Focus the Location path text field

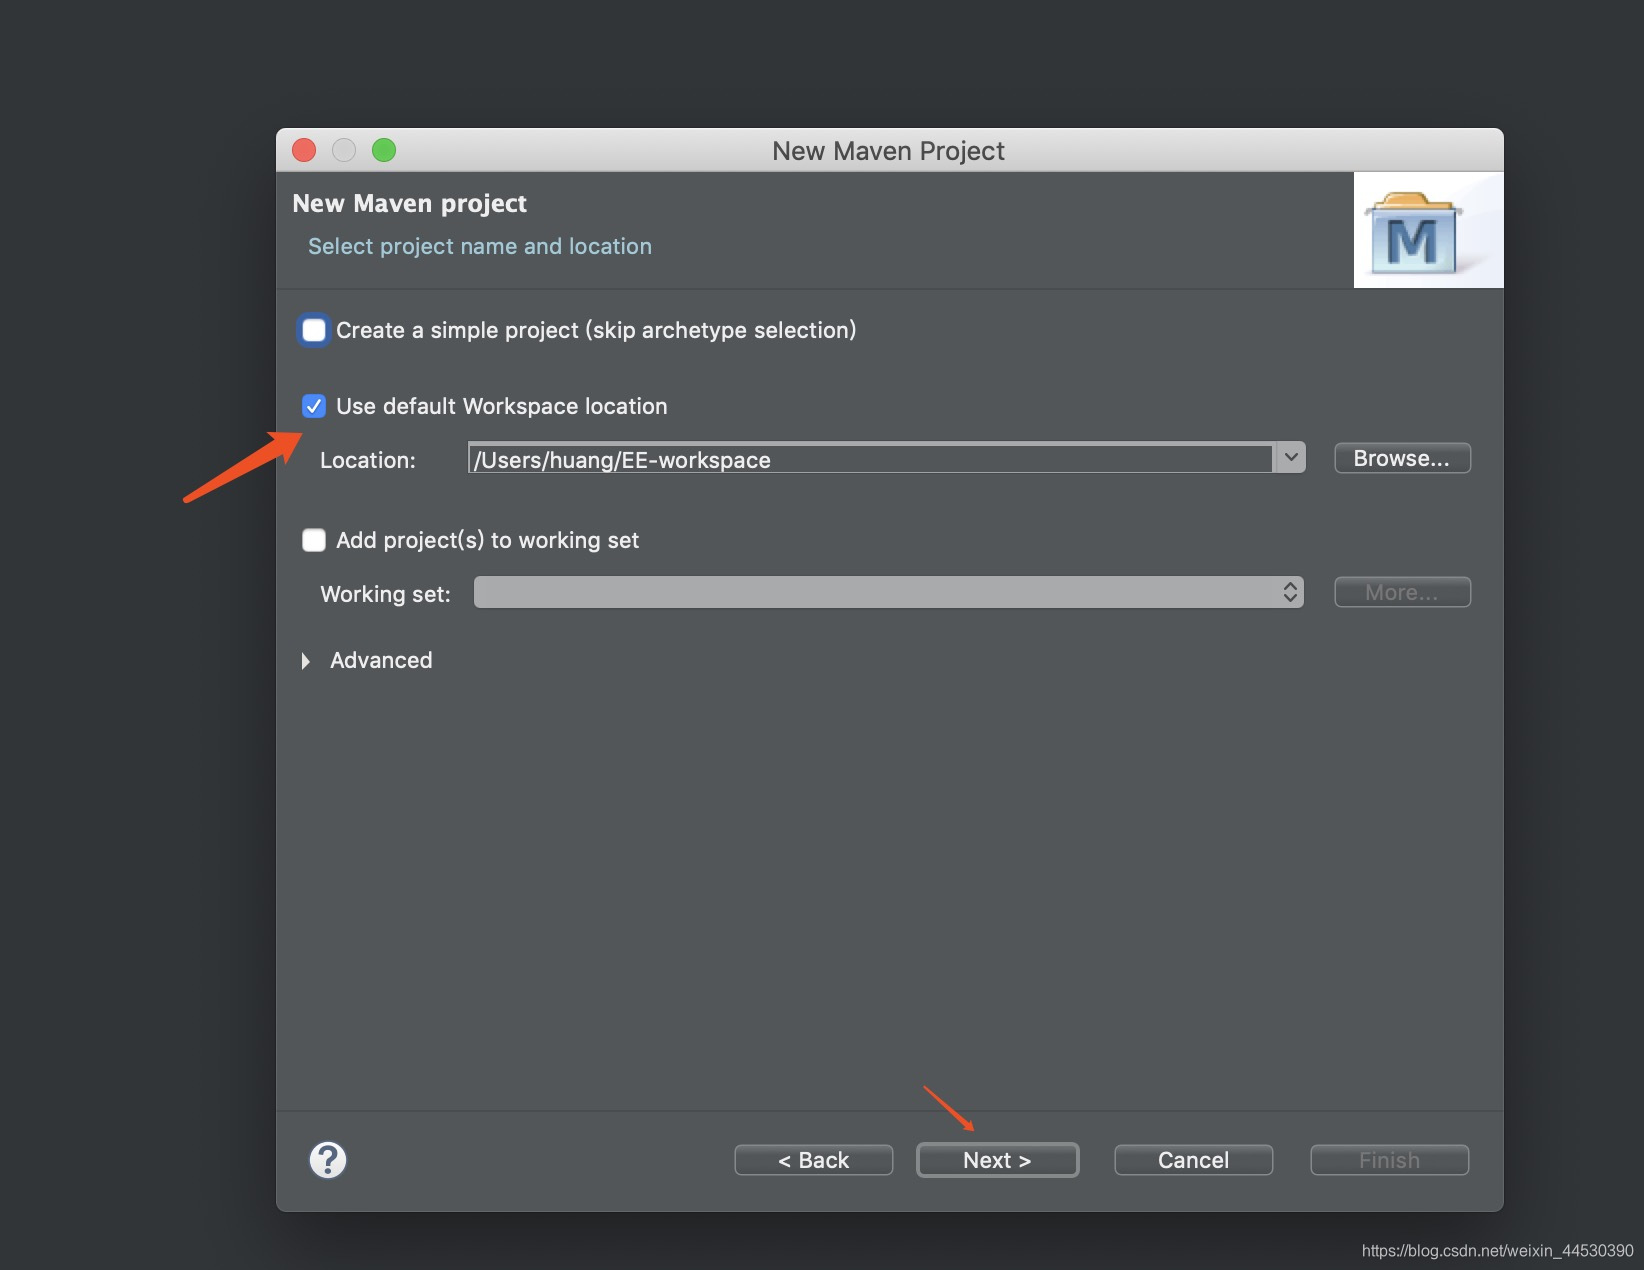pyautogui.click(x=870, y=459)
